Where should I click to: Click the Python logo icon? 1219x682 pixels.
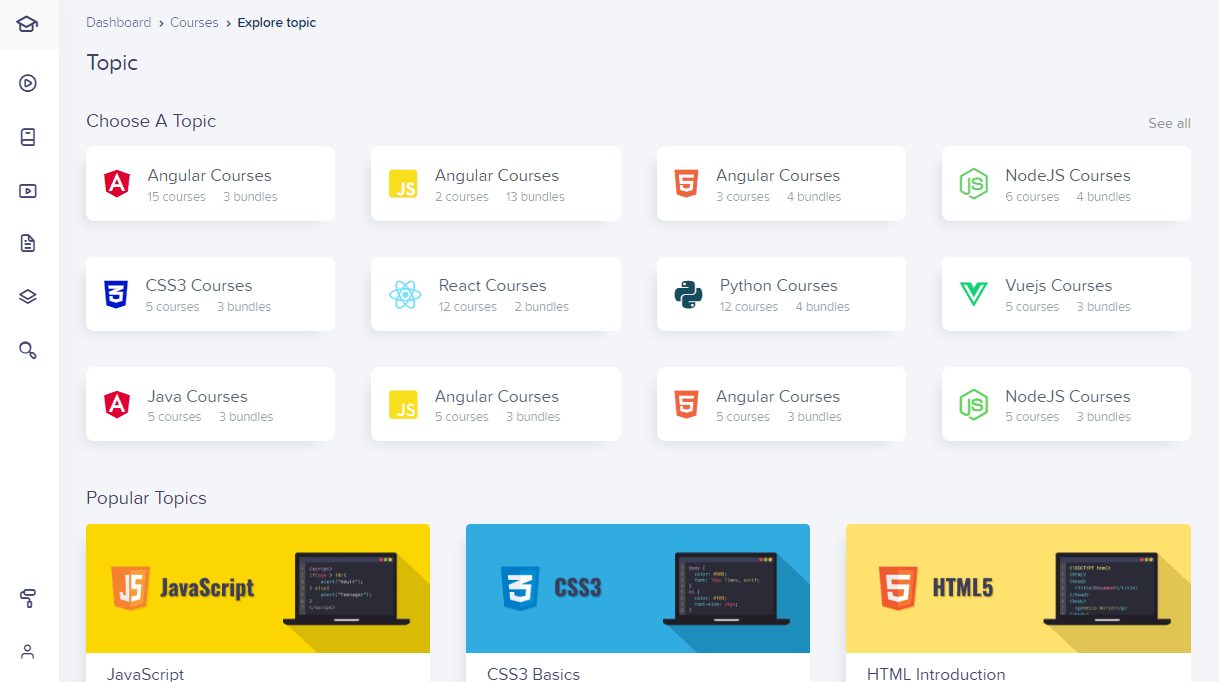(x=688, y=294)
